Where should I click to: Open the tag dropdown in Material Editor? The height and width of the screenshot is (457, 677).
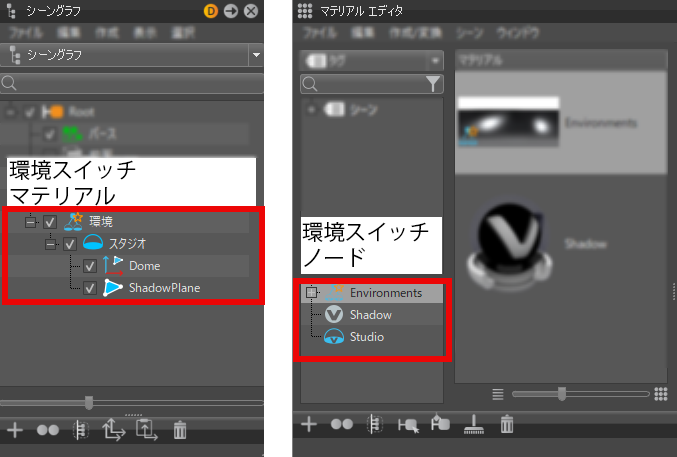[x=435, y=61]
